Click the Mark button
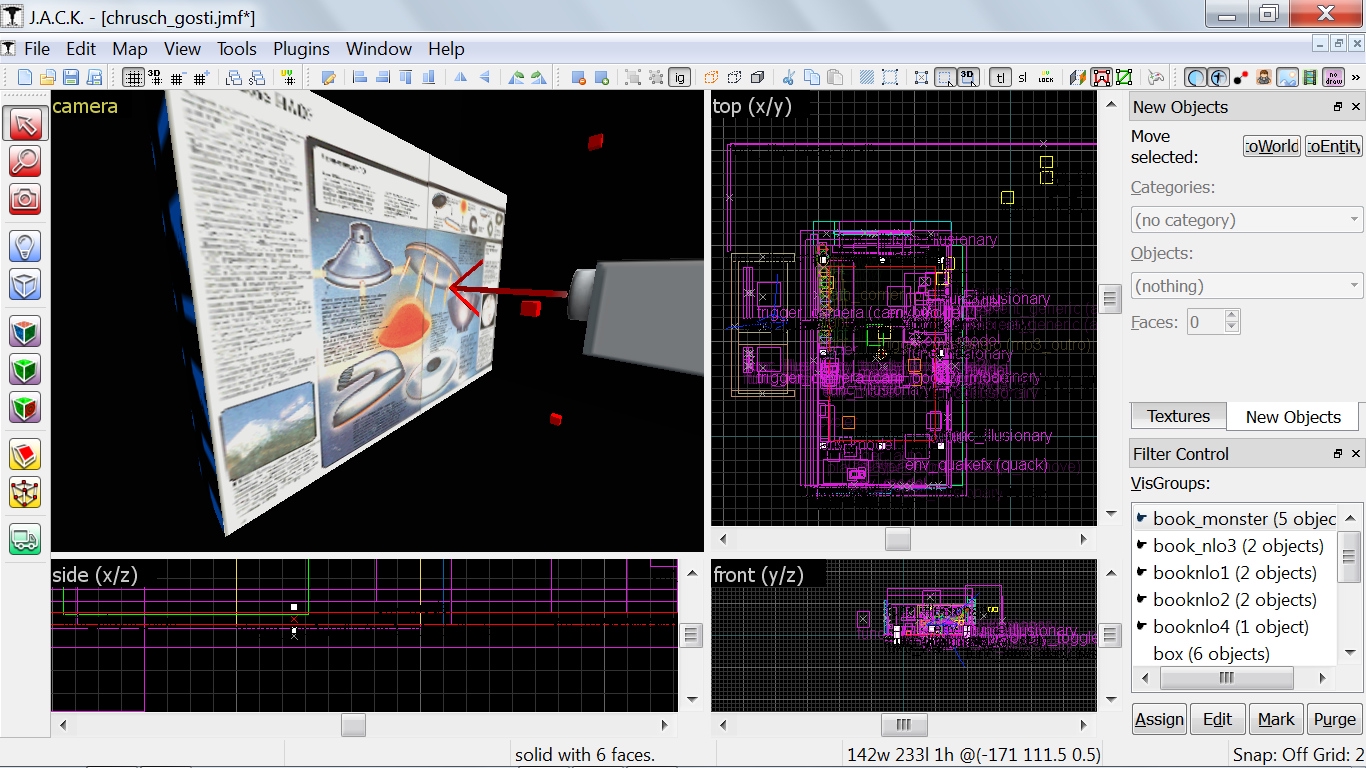 pyautogui.click(x=1276, y=719)
